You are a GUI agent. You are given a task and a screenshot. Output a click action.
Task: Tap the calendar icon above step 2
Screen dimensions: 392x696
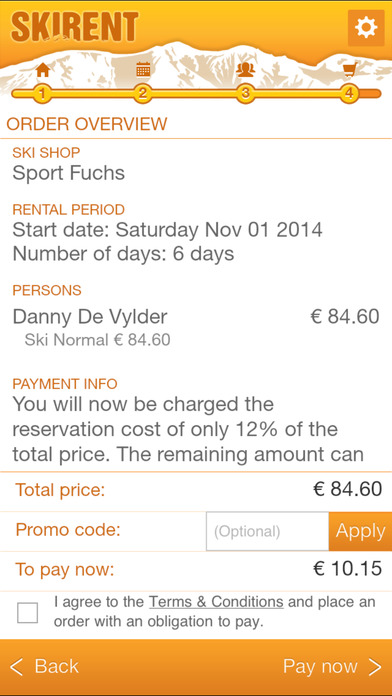(x=143, y=69)
